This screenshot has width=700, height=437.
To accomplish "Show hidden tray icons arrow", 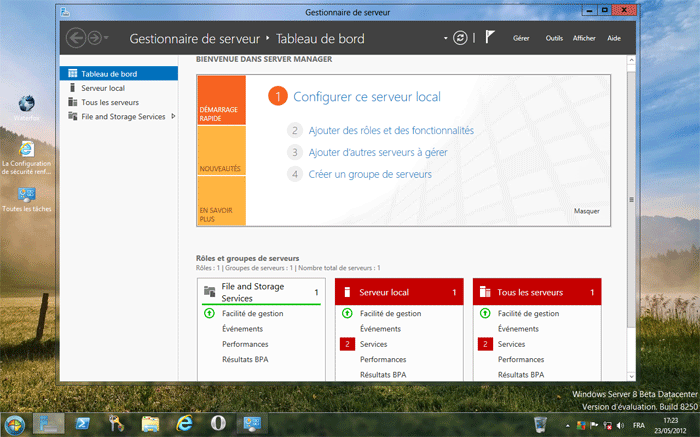I will [567, 425].
